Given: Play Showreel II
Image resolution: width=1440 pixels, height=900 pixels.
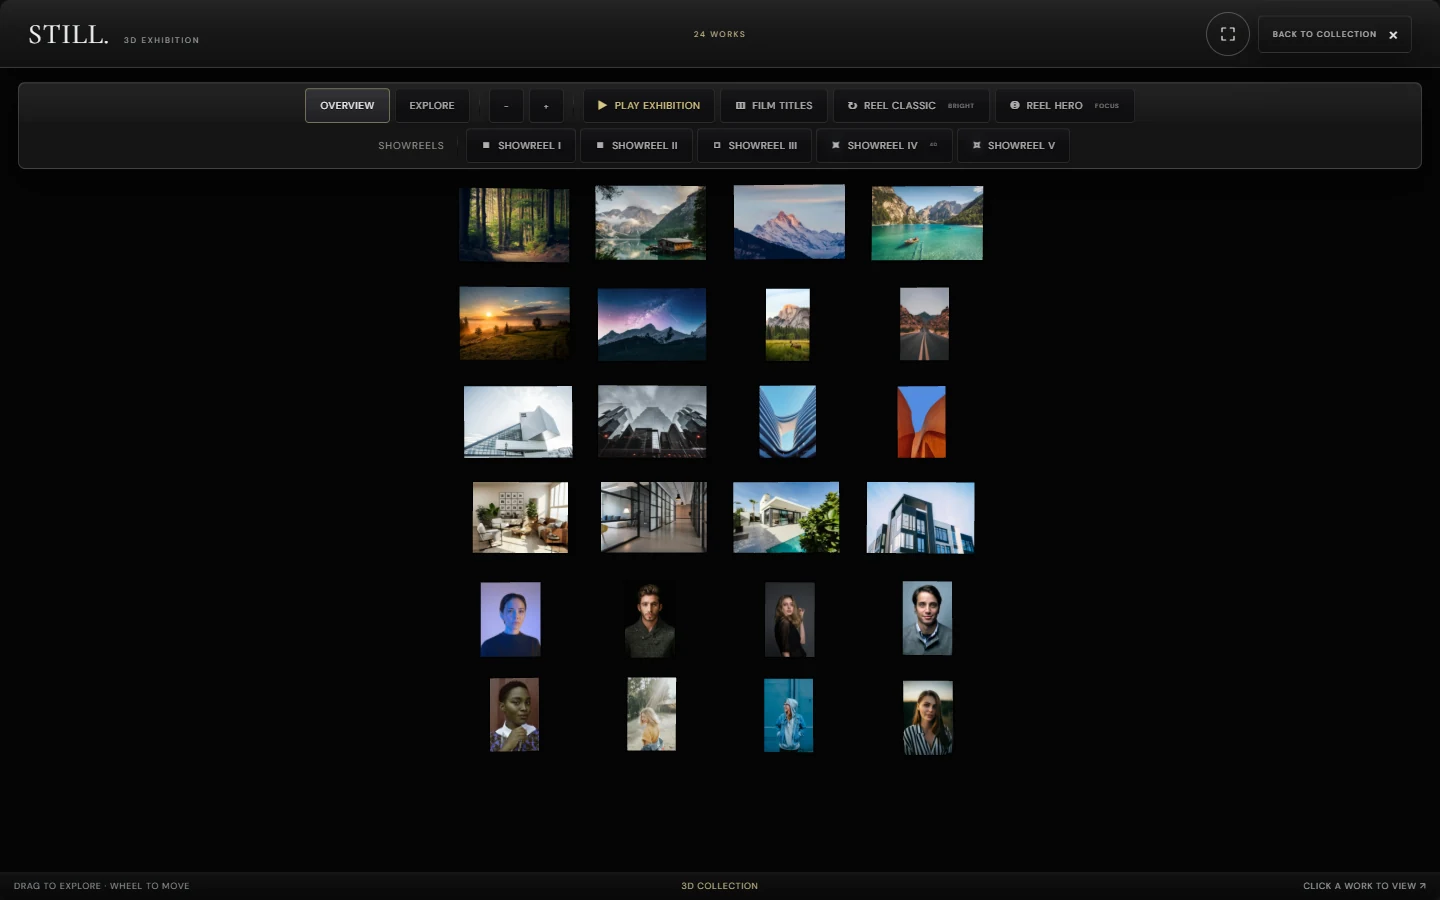Looking at the screenshot, I should point(636,145).
